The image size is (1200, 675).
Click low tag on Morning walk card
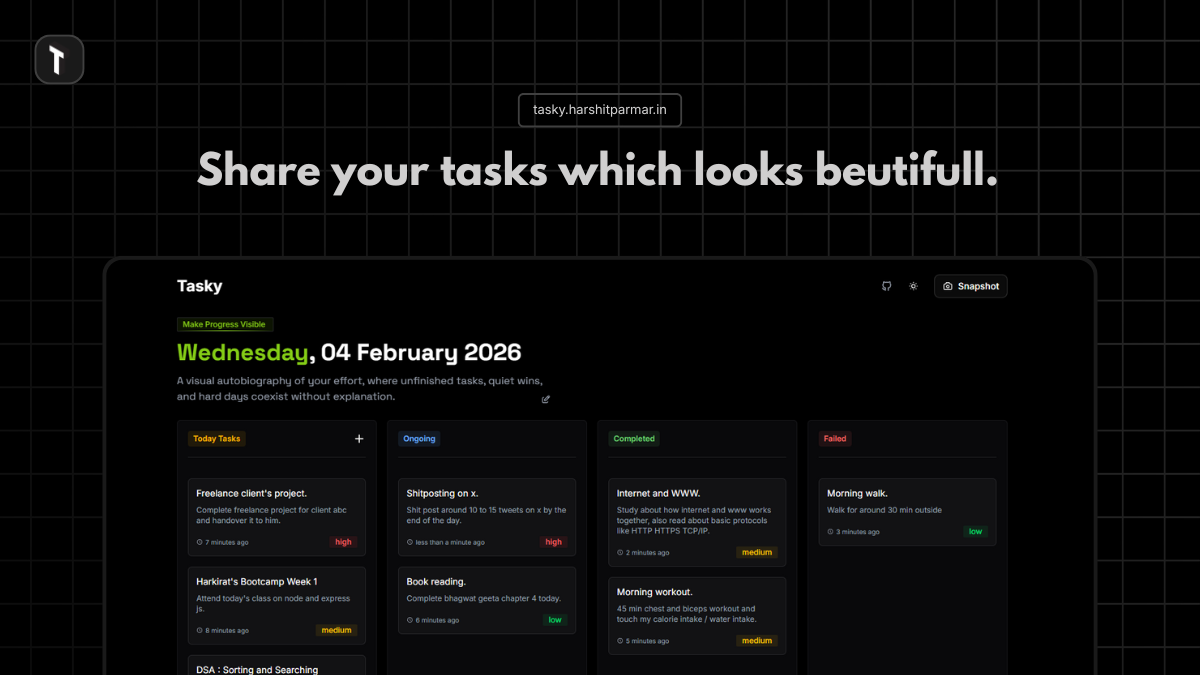point(975,531)
